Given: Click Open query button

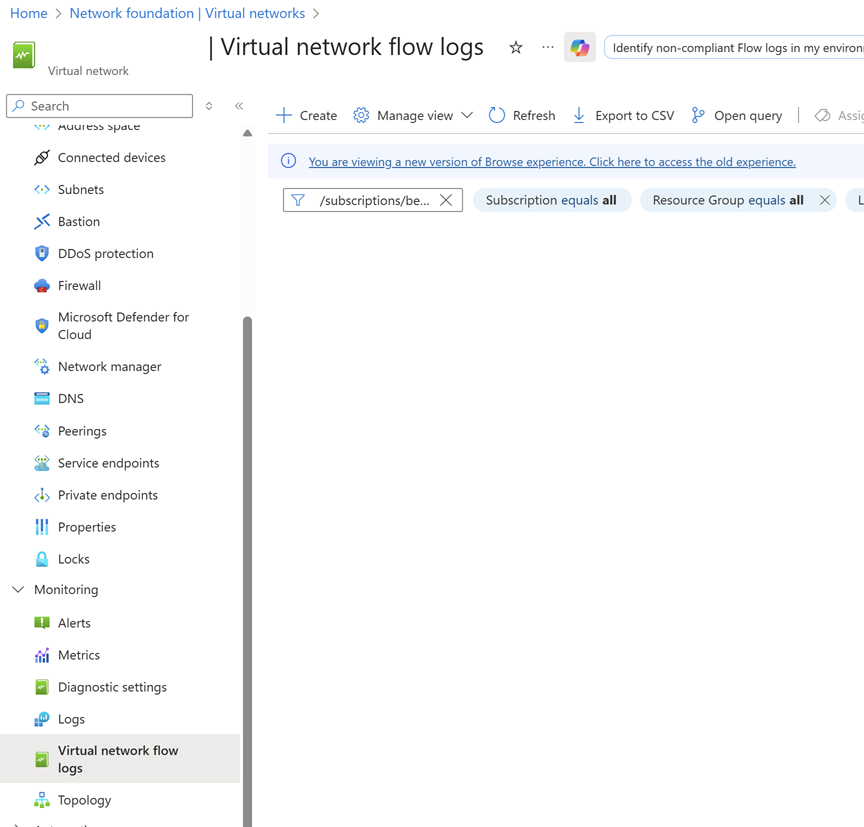Looking at the screenshot, I should (737, 116).
